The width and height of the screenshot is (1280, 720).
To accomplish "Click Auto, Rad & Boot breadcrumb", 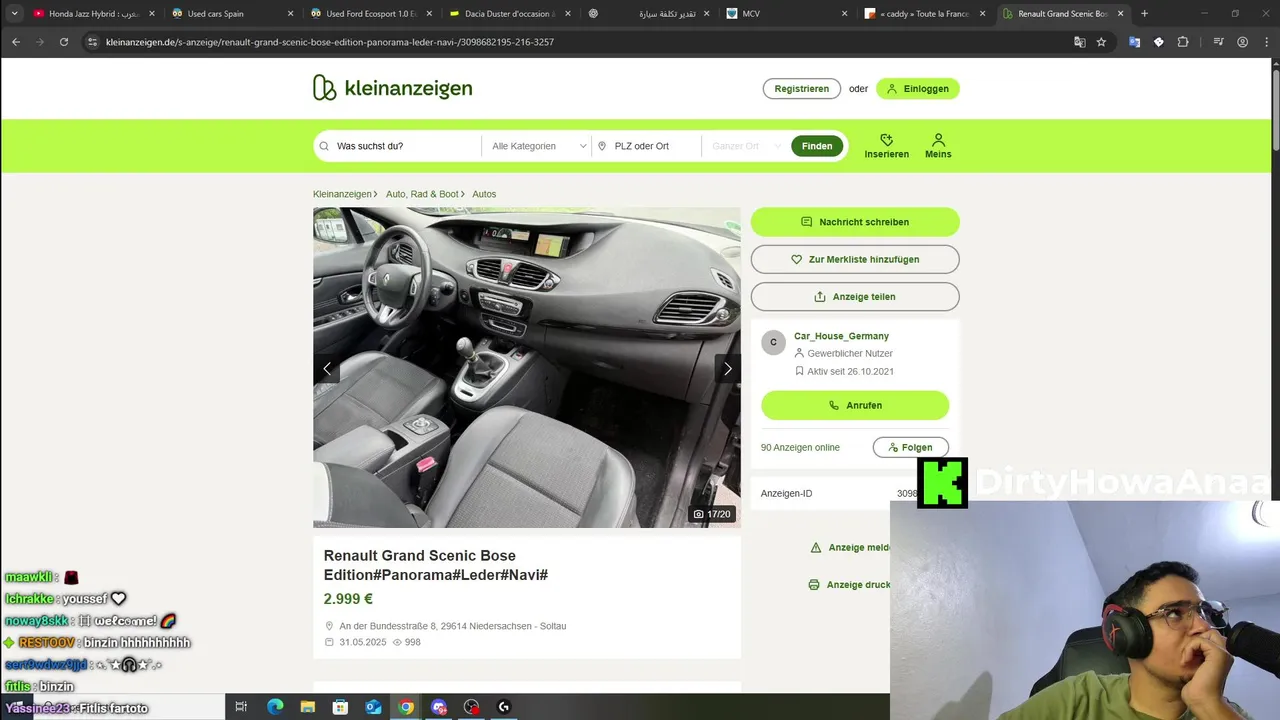I will 422,194.
